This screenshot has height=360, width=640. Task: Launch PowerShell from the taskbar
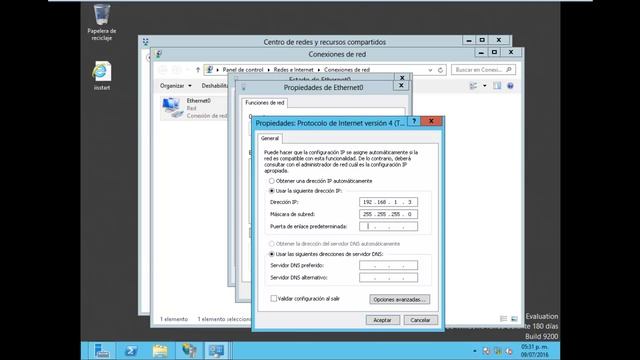point(131,351)
